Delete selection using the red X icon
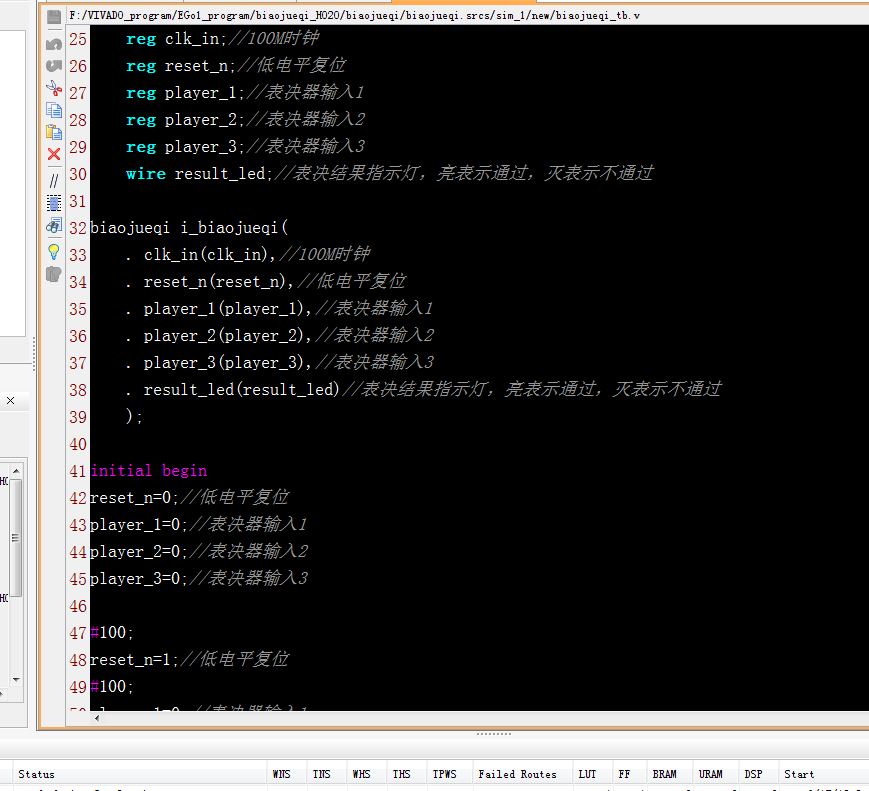Viewport: 869px width, 791px height. click(53, 155)
